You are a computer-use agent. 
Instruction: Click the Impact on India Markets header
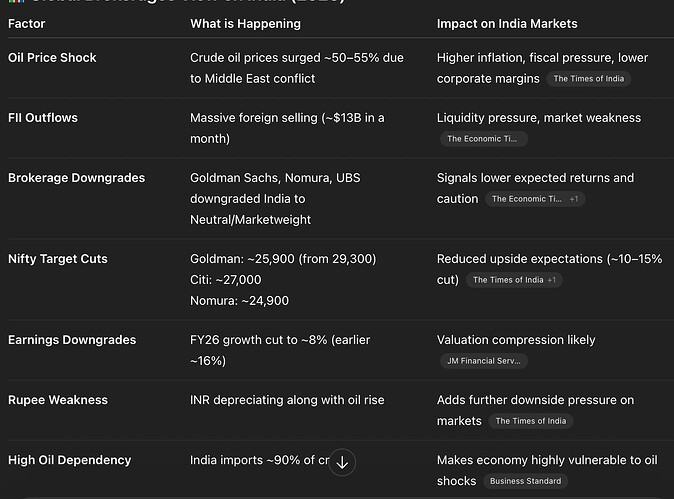pos(507,23)
